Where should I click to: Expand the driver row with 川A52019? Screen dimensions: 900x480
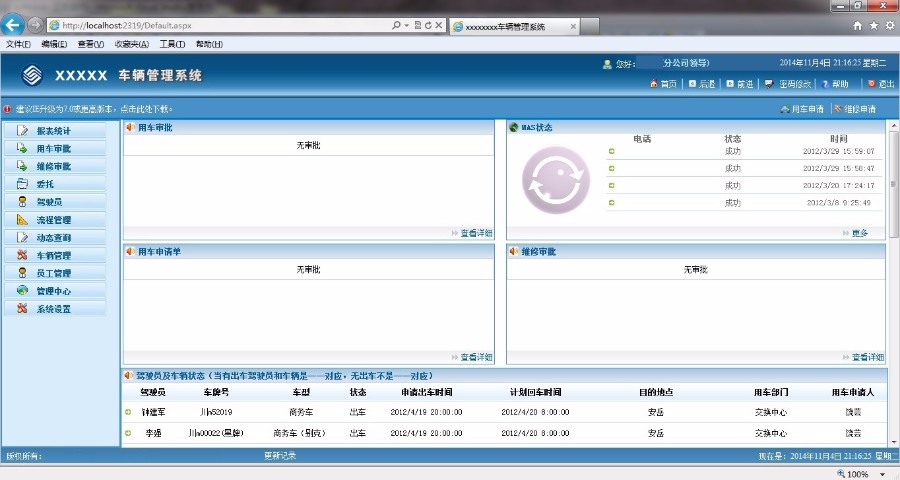[x=128, y=412]
